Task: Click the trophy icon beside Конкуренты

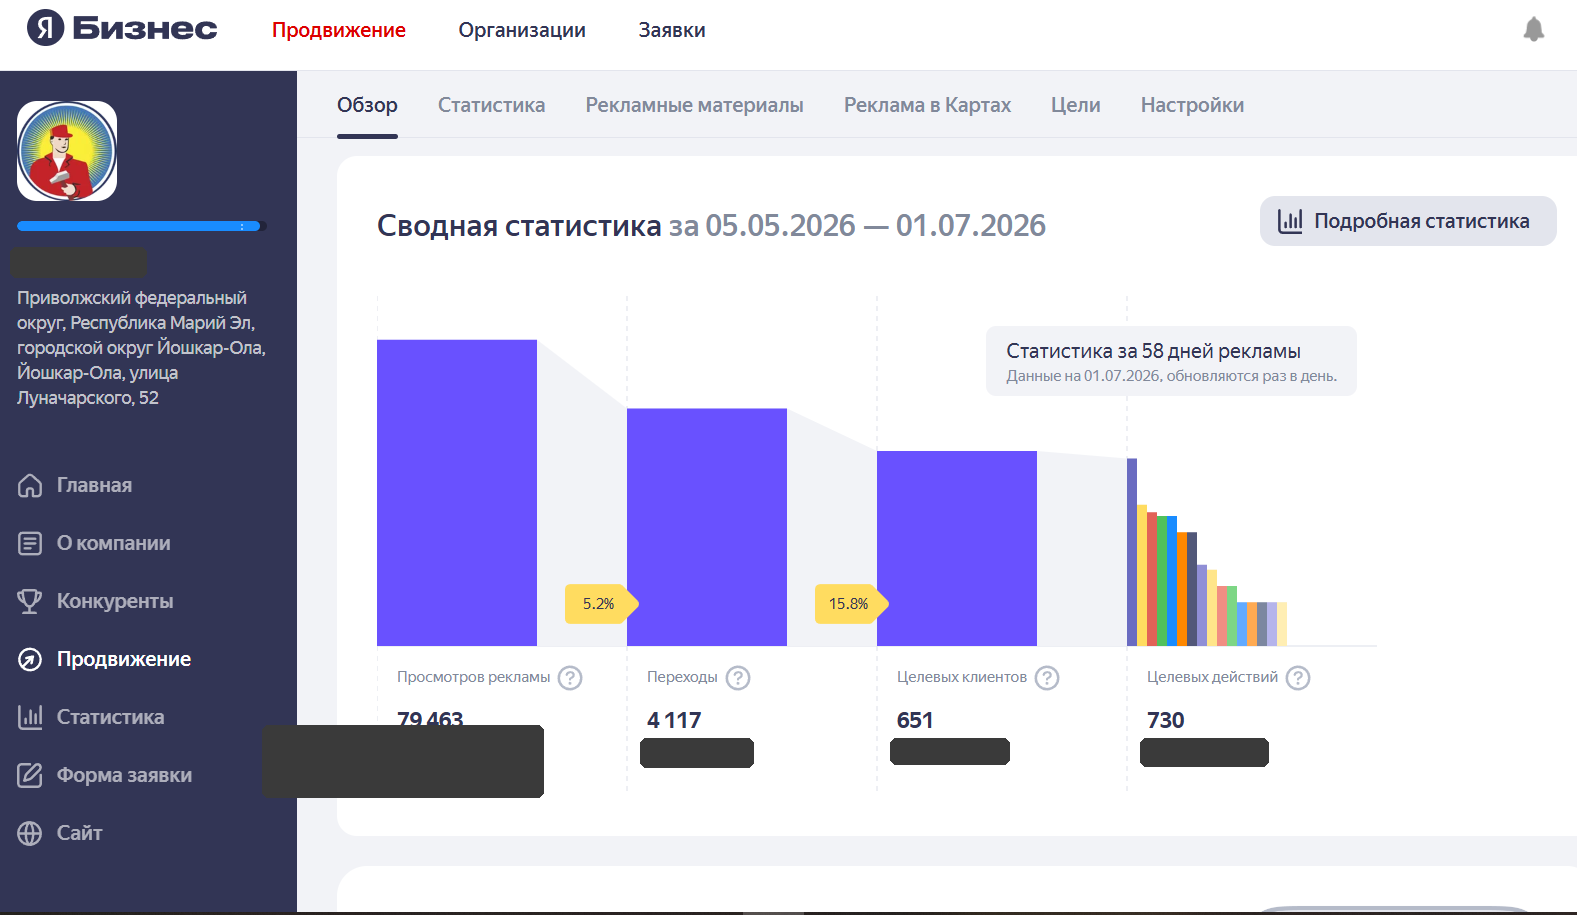Action: 30,601
